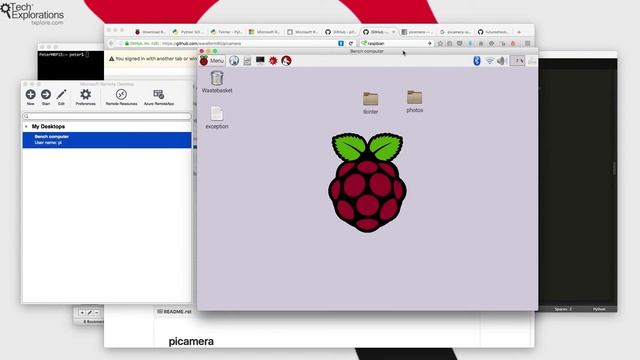Switch to the second Microsoft browser tab
640x360 pixels.
302,32
